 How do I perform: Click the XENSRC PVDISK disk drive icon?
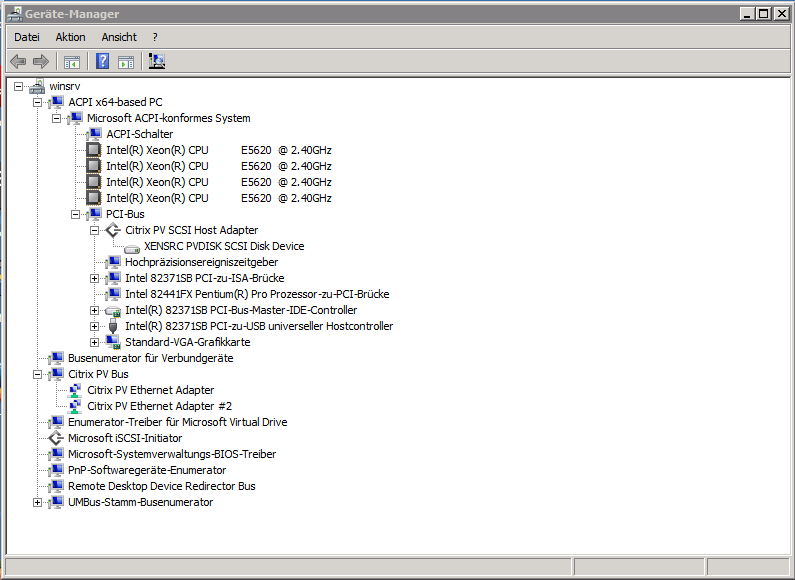132,248
